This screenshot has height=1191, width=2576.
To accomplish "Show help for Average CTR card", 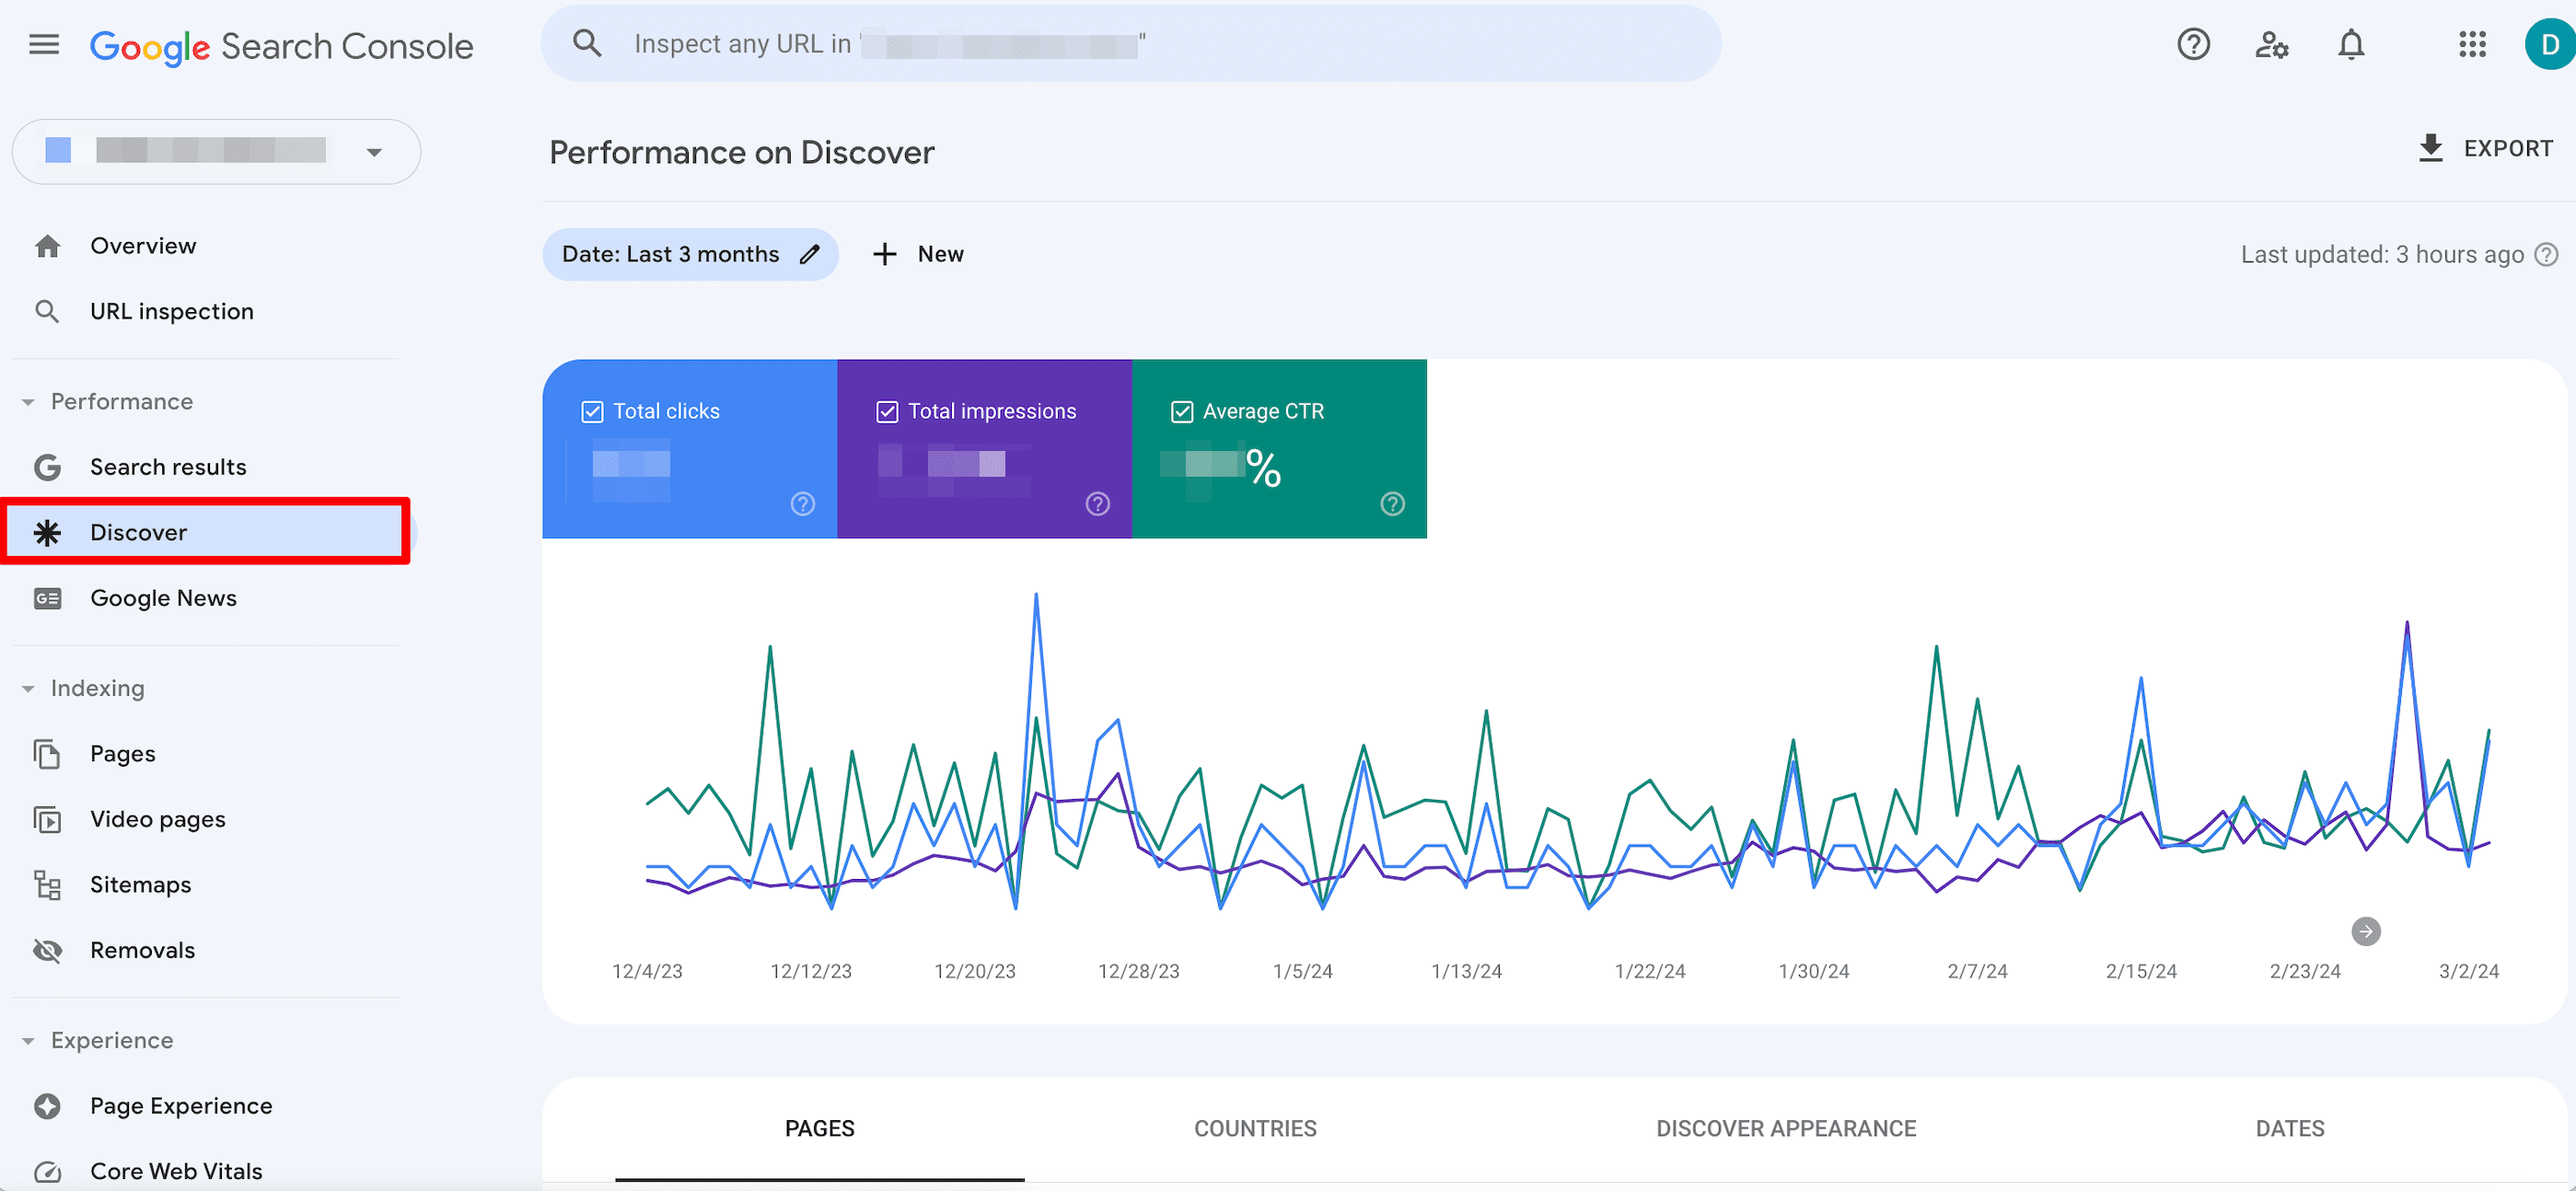I will pyautogui.click(x=1392, y=503).
